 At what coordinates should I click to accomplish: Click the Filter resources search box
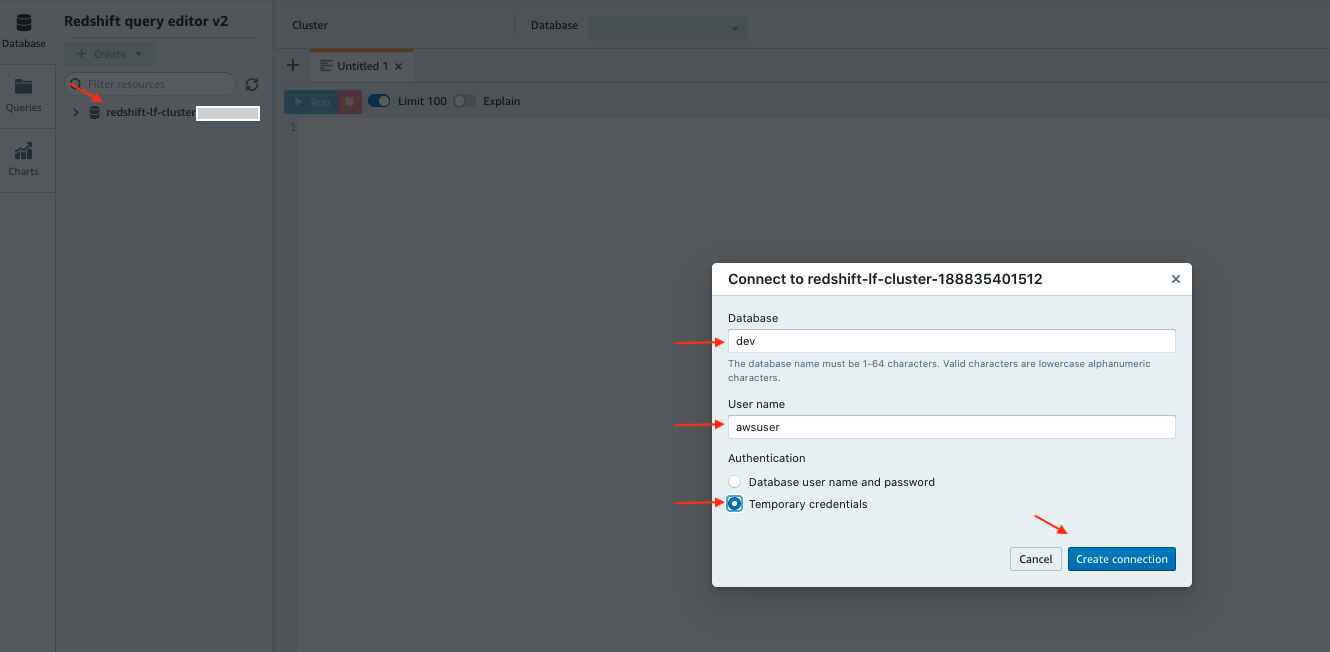coord(150,85)
